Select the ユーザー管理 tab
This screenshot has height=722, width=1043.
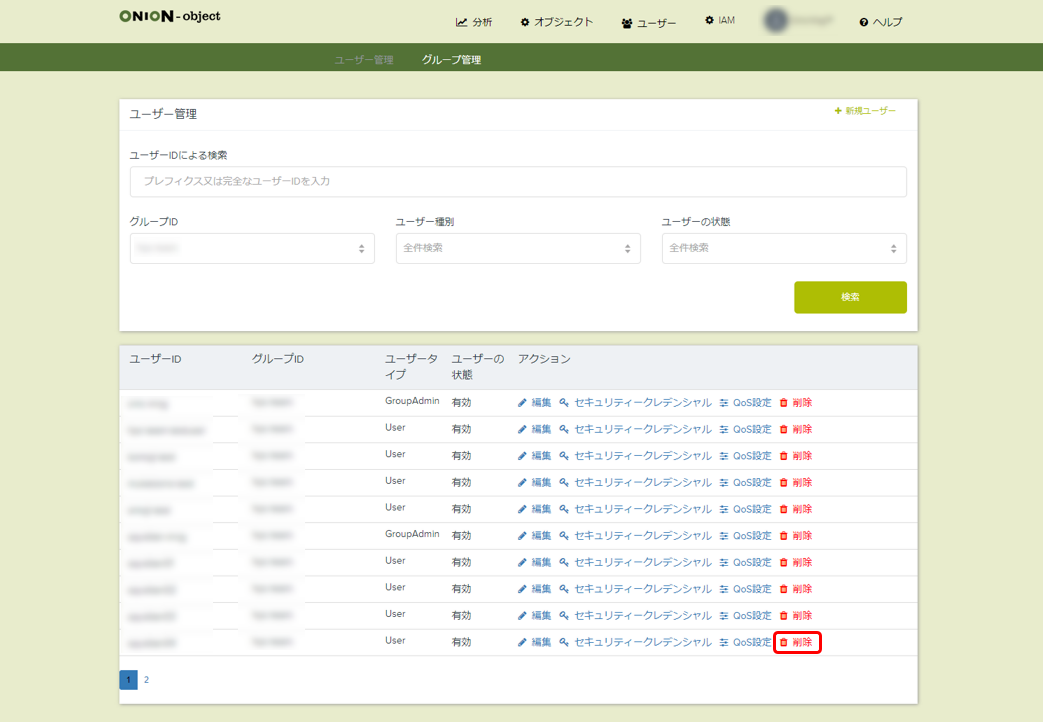click(364, 60)
